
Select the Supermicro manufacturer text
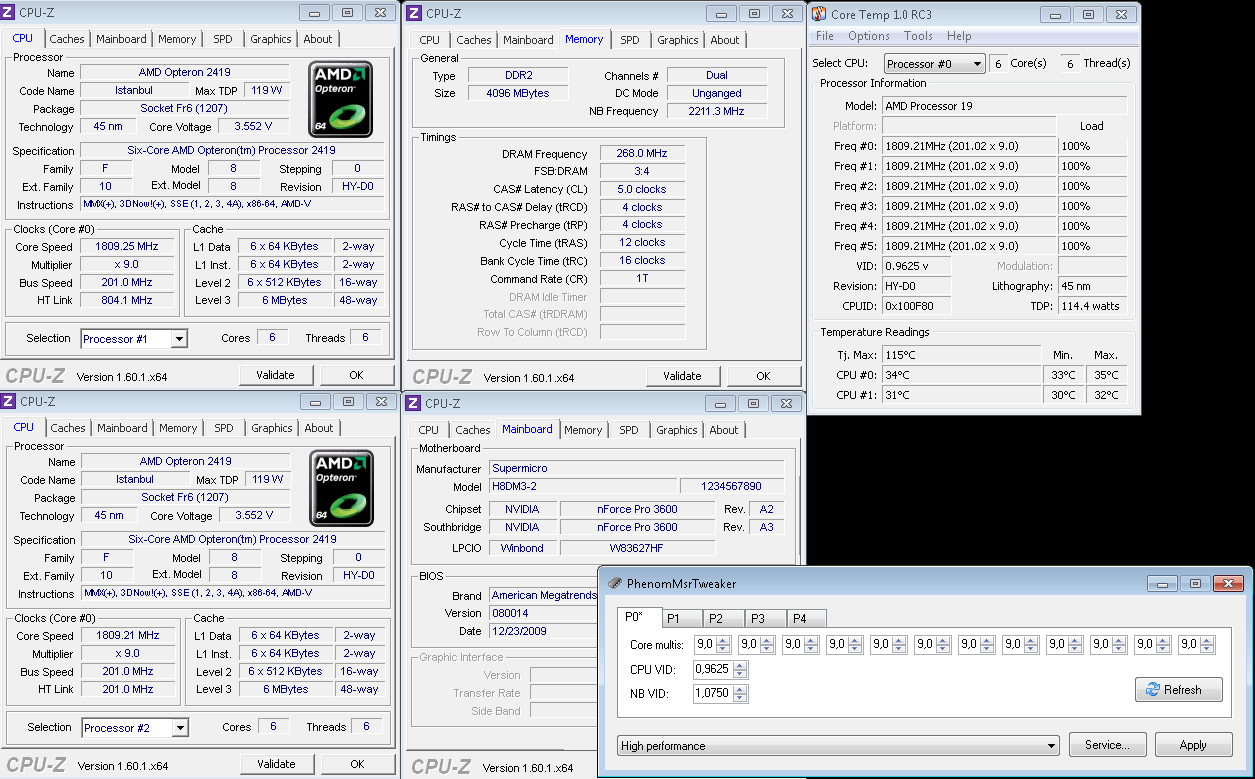tap(636, 468)
